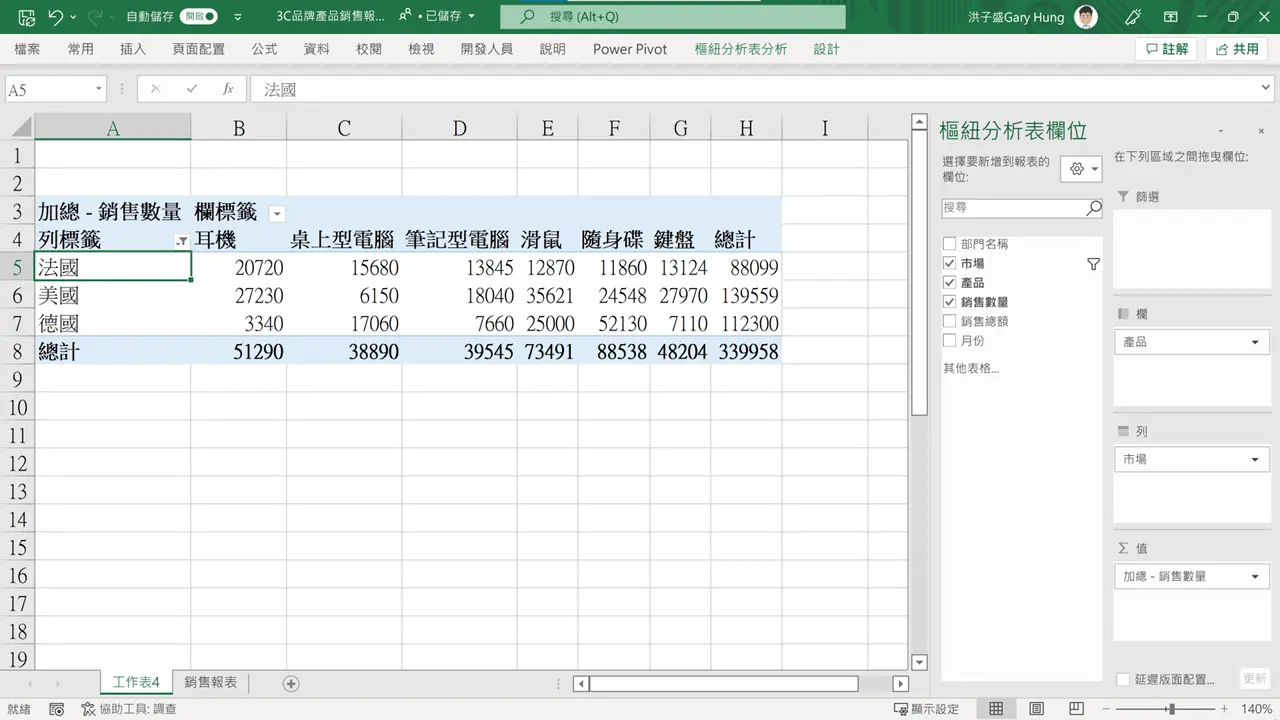Open the 資料 ribbon tab
The height and width of the screenshot is (720, 1280).
click(x=317, y=49)
